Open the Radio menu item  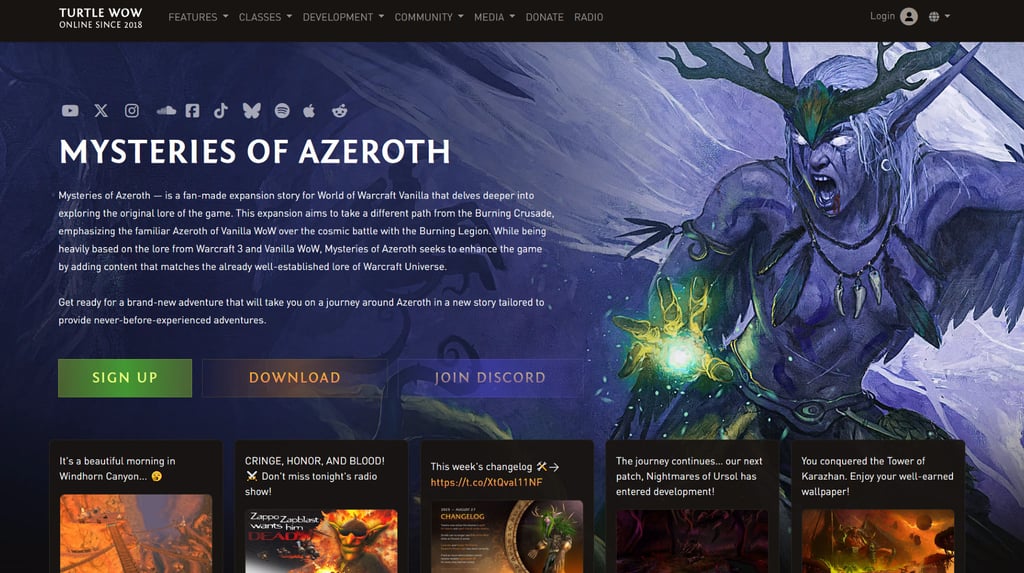click(588, 17)
